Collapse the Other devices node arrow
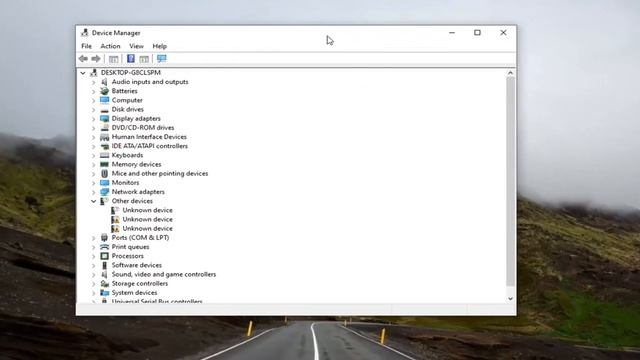640x360 pixels. (93, 201)
